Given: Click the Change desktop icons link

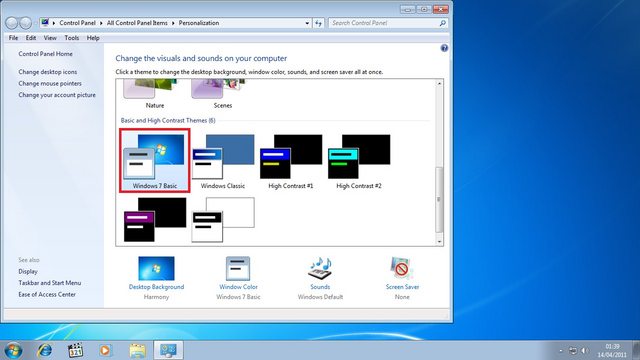Looking at the screenshot, I should pos(48,72).
